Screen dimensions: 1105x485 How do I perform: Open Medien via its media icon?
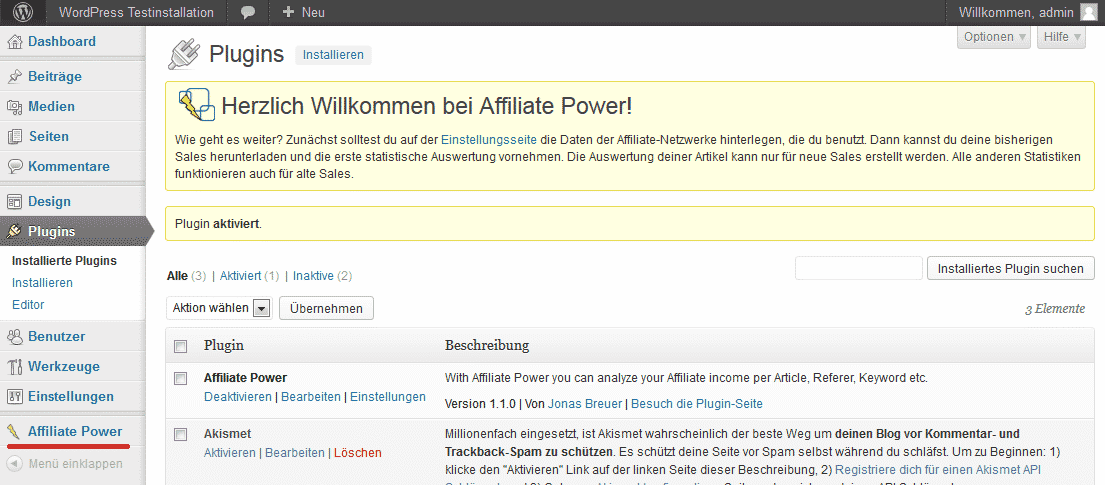pos(14,106)
